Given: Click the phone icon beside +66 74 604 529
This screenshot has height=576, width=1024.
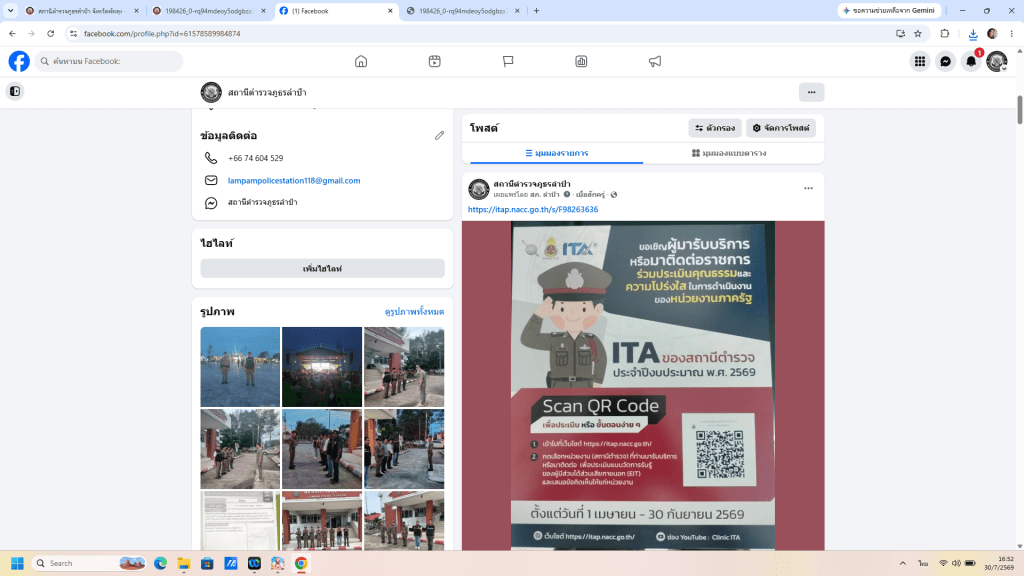Looking at the screenshot, I should pos(211,158).
